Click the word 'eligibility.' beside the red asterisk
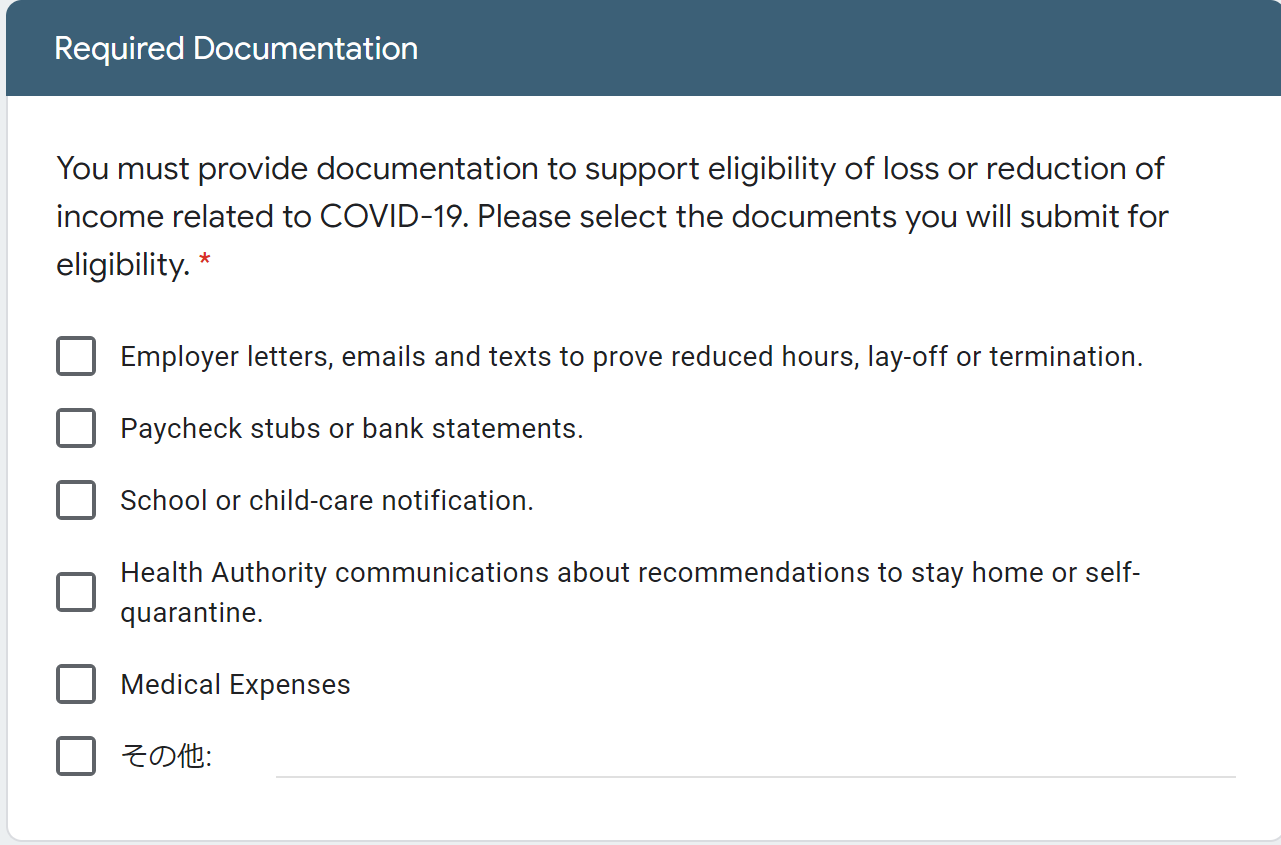This screenshot has height=845, width=1281. [x=123, y=265]
